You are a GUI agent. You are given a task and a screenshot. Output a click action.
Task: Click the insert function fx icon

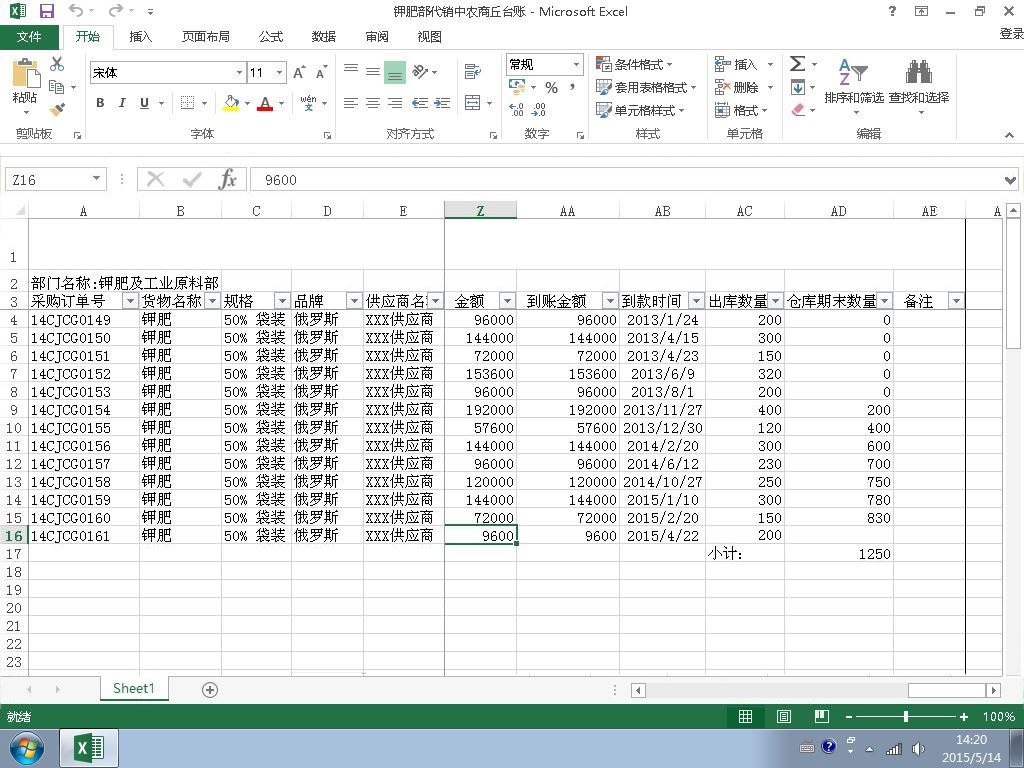click(227, 179)
